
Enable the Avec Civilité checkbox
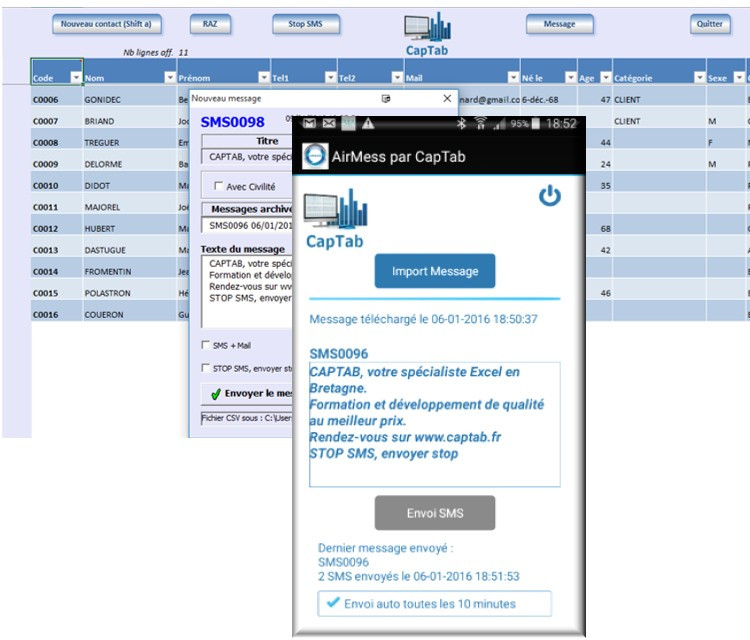click(218, 186)
